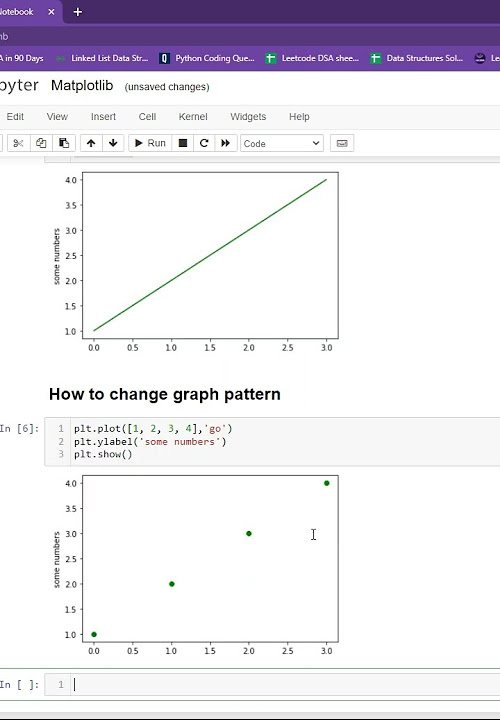Restart kernel and run all fast-forward icon
Viewport: 500px width, 720px height.
pyautogui.click(x=225, y=143)
